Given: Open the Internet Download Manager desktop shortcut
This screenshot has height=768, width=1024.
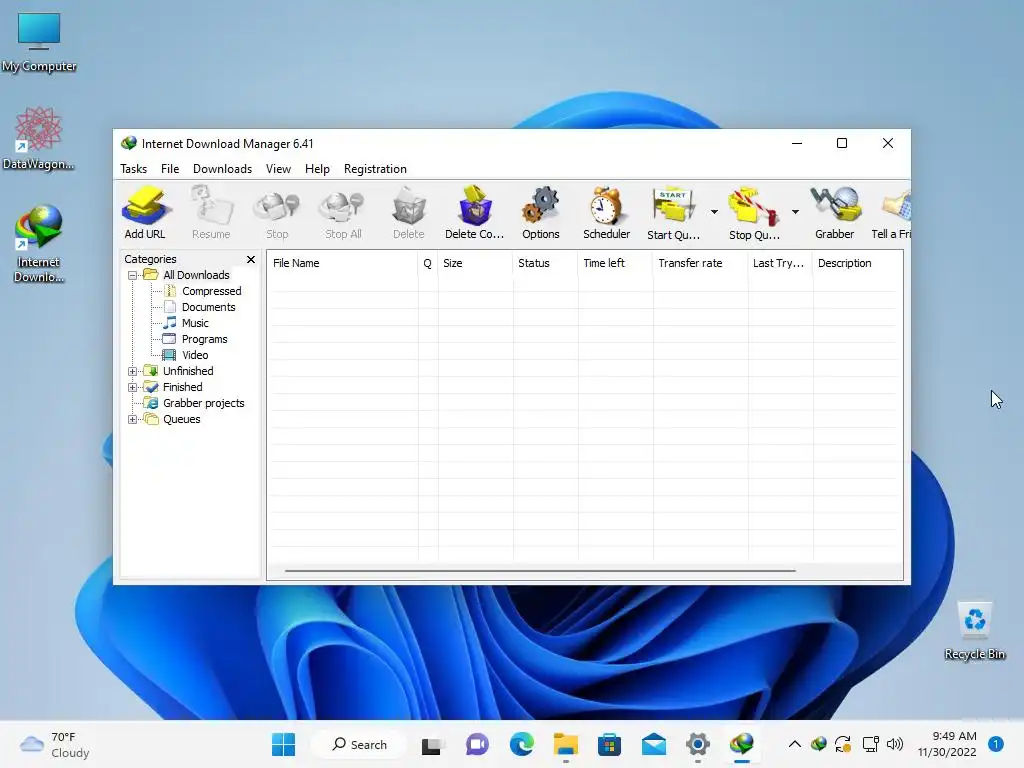Looking at the screenshot, I should point(39,244).
